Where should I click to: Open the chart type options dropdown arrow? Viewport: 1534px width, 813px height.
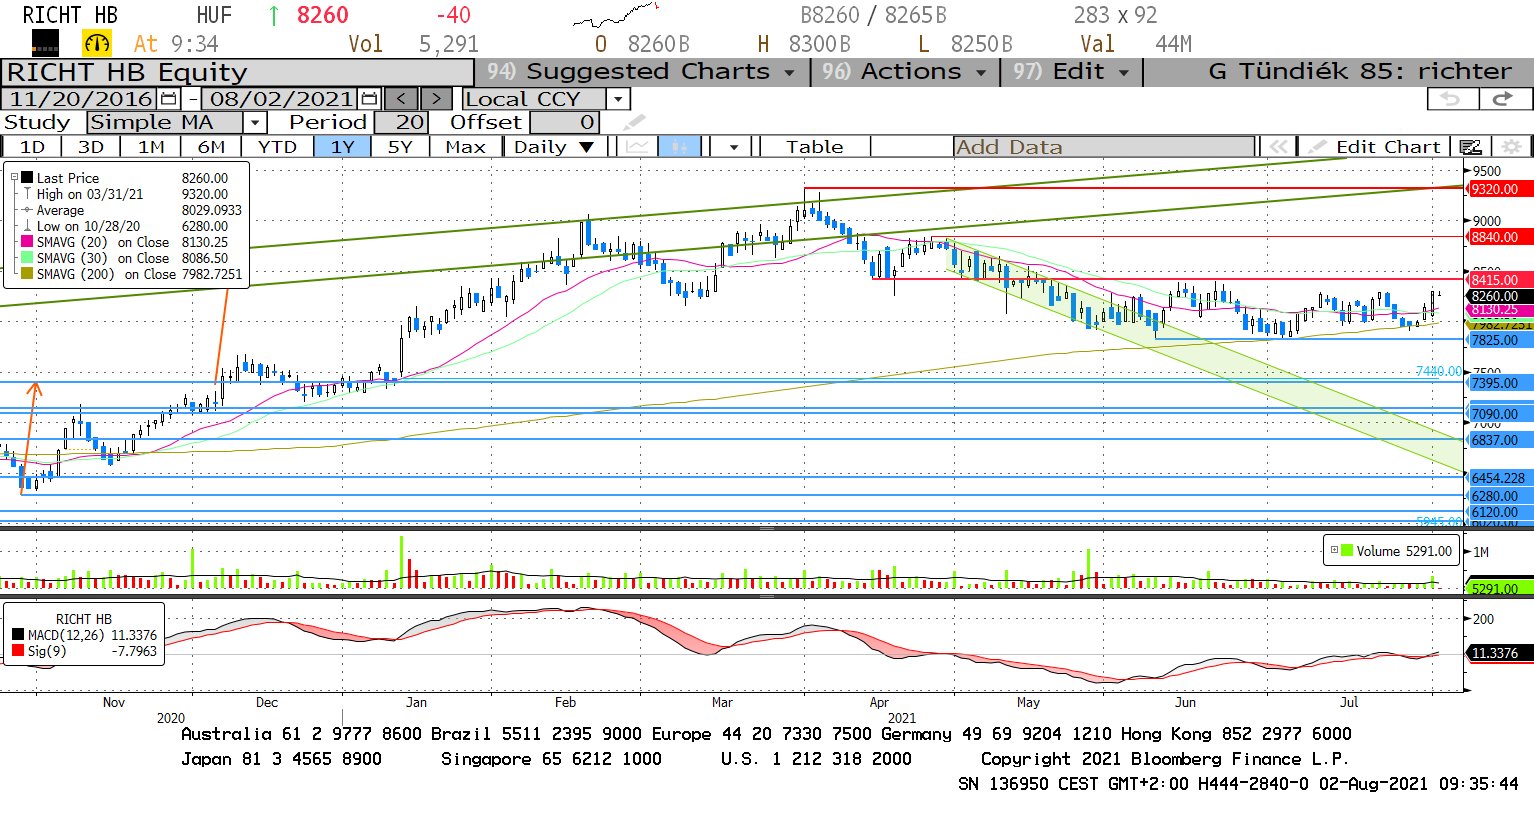(x=734, y=147)
